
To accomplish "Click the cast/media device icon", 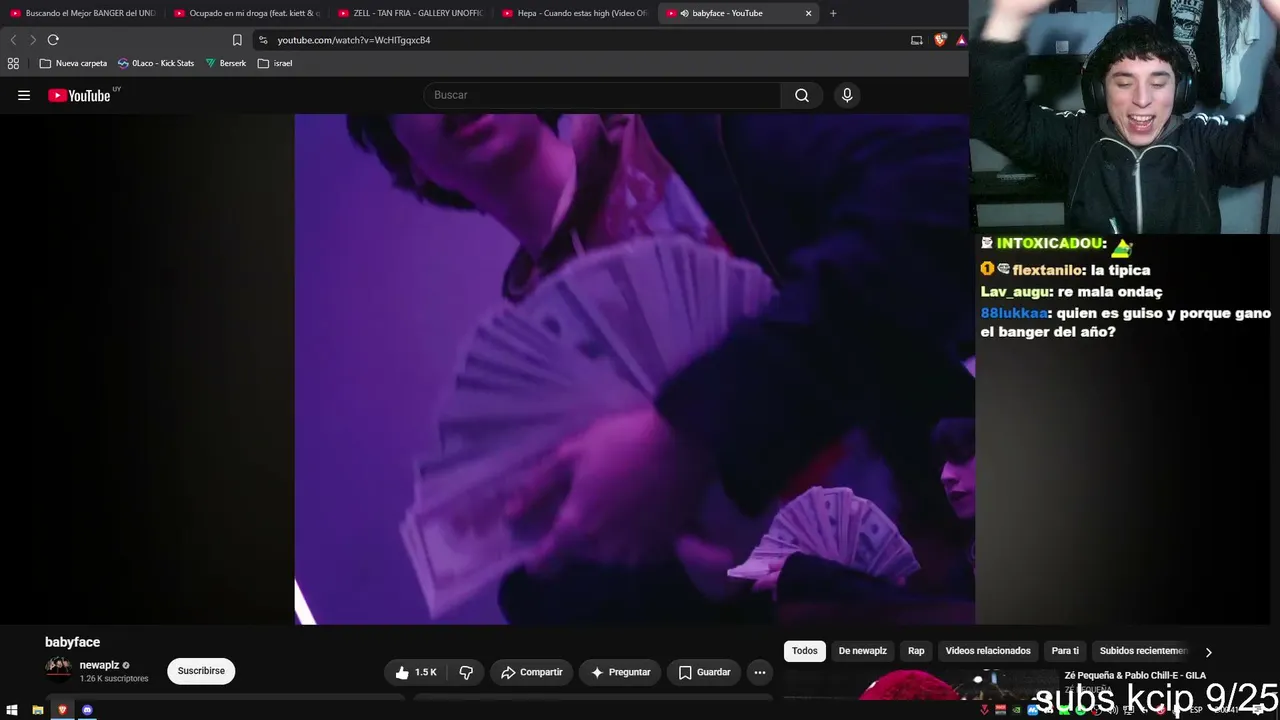I will (x=916, y=40).
